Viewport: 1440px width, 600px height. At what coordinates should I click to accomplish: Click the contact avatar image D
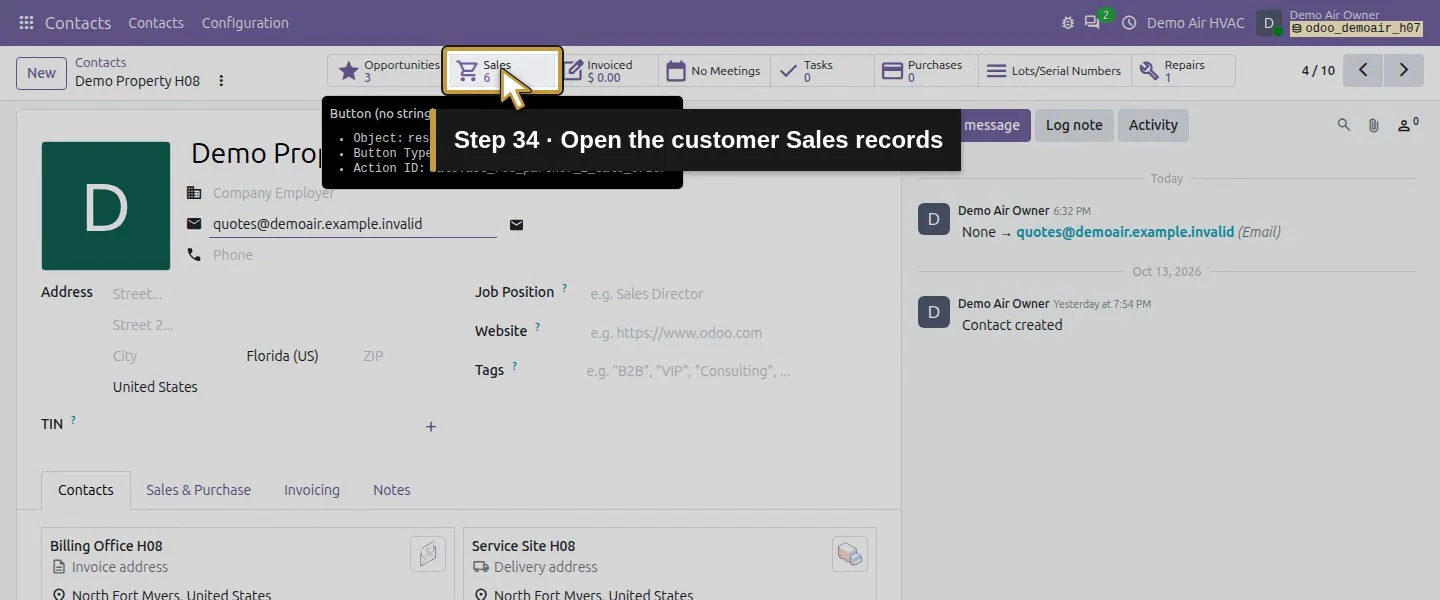click(x=106, y=206)
